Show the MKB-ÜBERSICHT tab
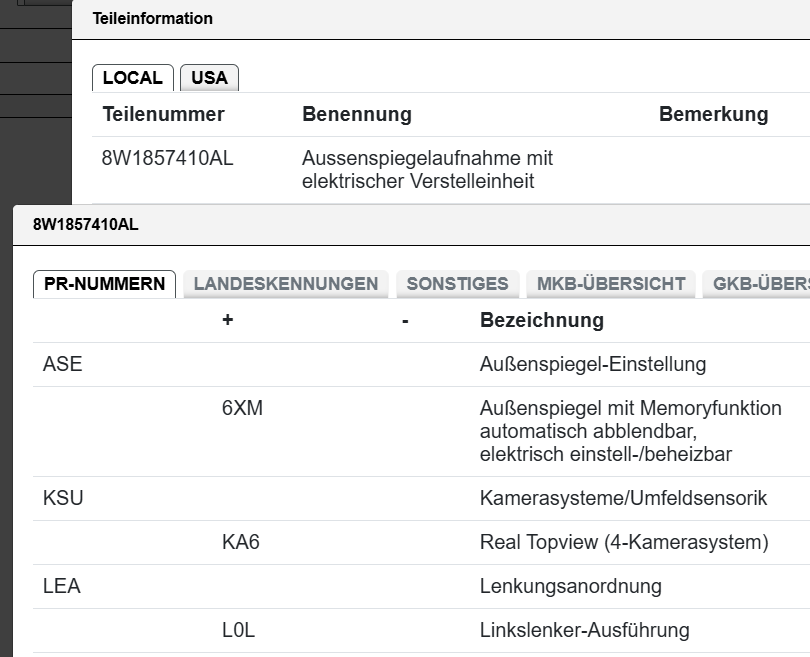810x657 pixels. click(610, 284)
